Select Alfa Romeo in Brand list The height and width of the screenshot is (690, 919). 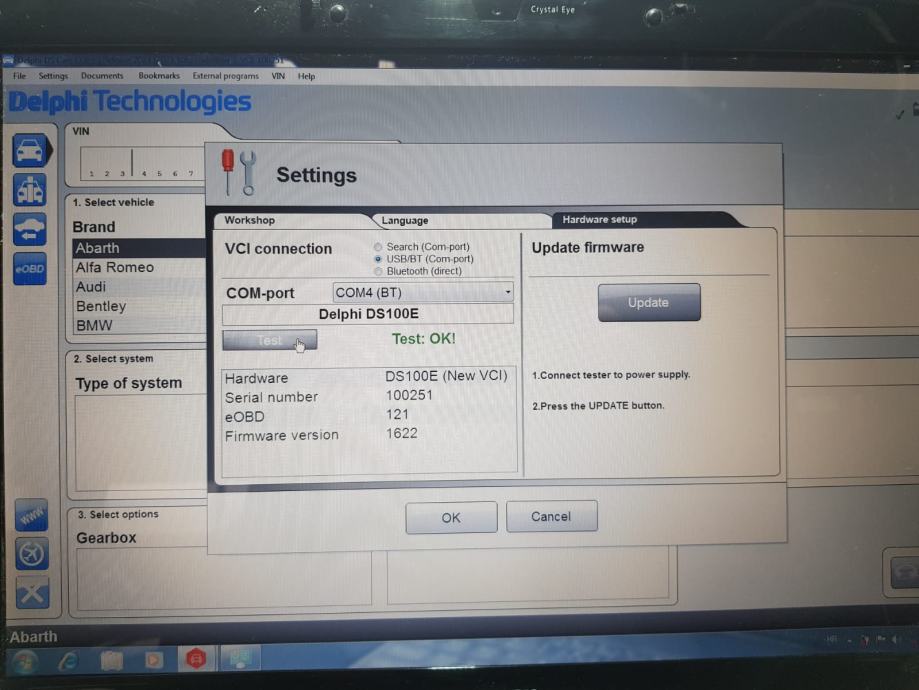click(x=139, y=267)
